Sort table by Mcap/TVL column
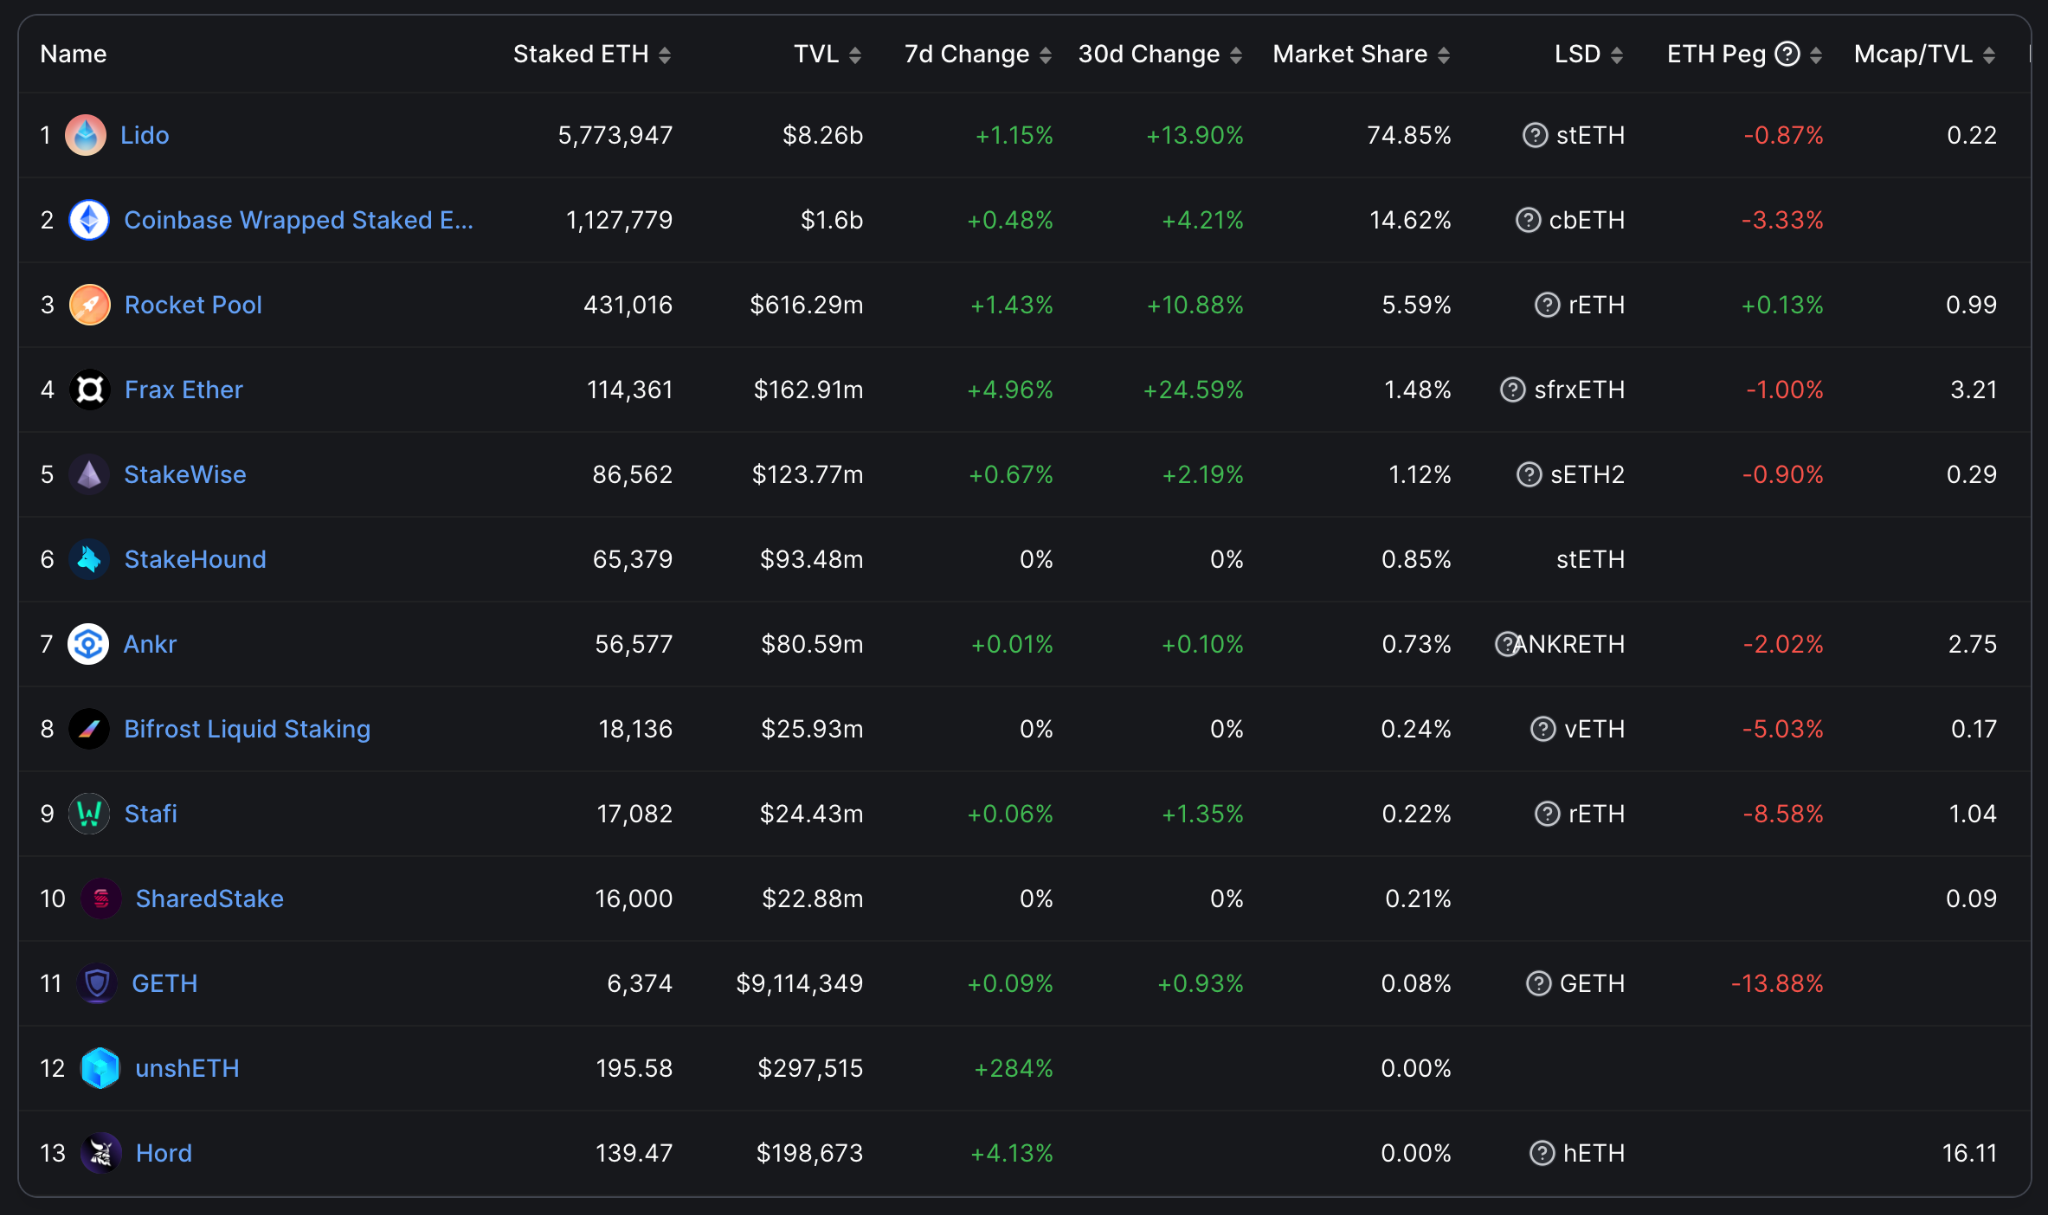The width and height of the screenshot is (2048, 1215). click(1989, 55)
